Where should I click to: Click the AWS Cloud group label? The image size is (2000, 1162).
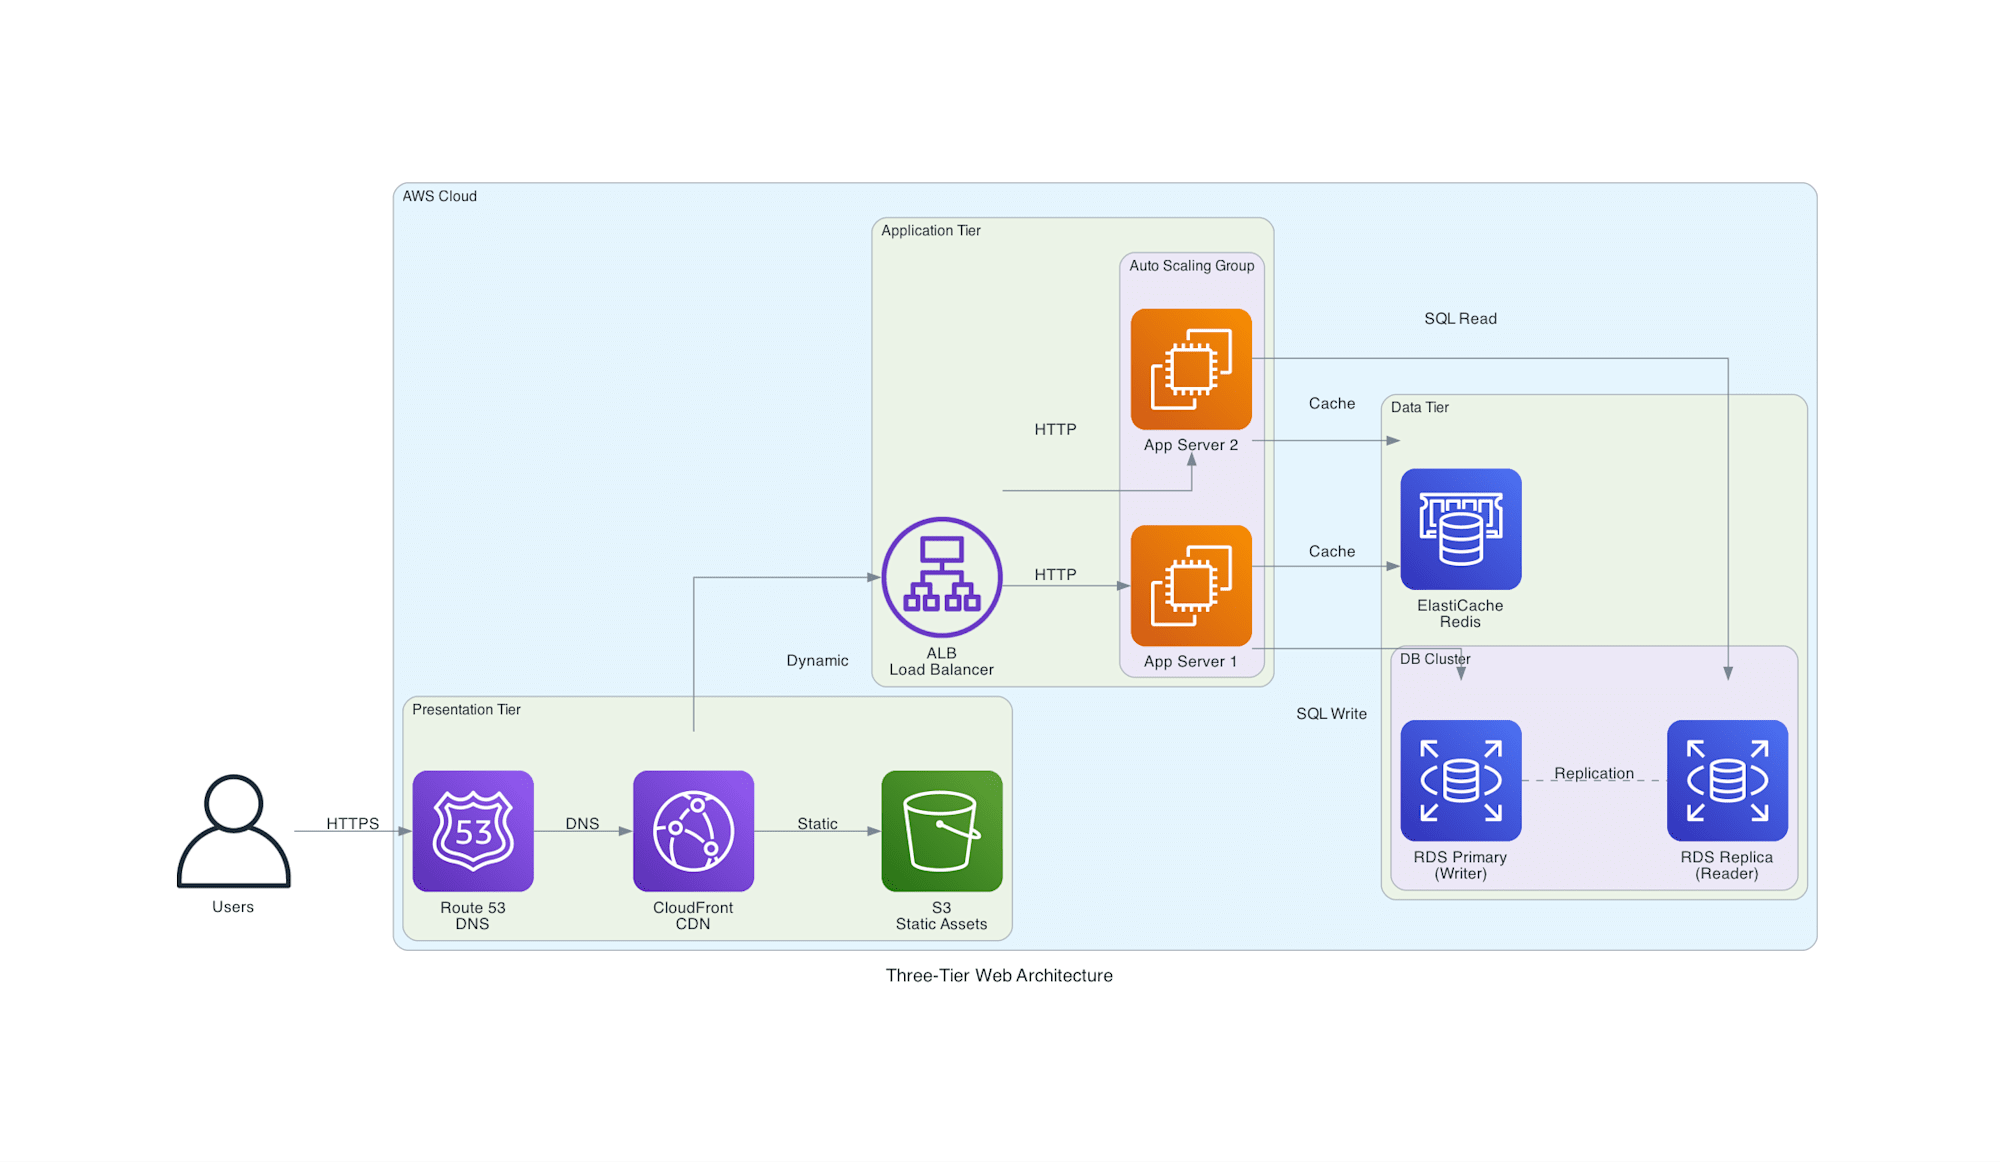click(x=439, y=196)
